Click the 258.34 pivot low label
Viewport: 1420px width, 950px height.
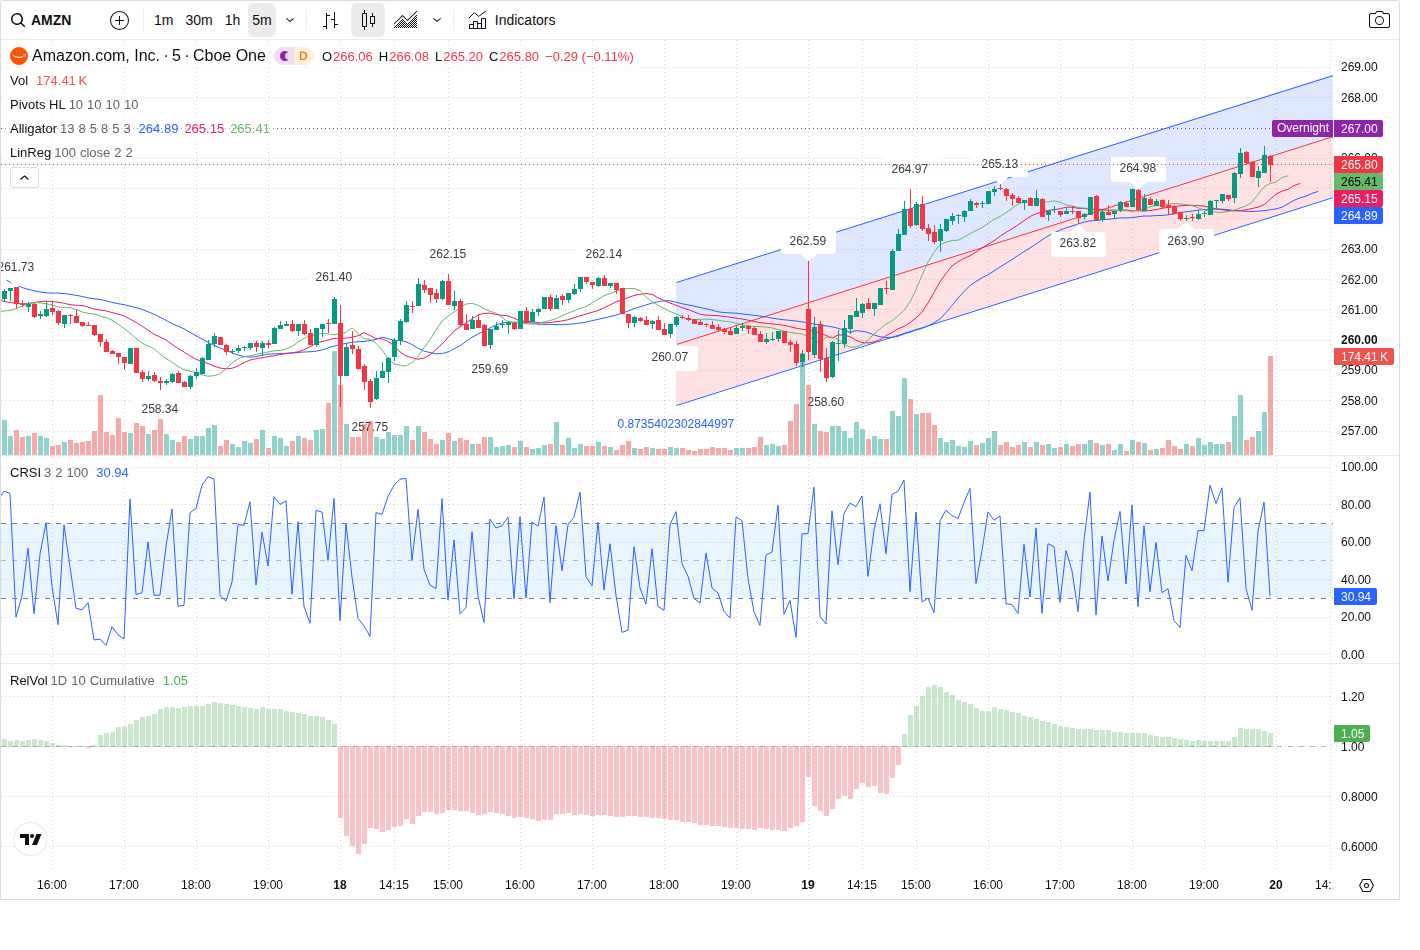click(160, 409)
